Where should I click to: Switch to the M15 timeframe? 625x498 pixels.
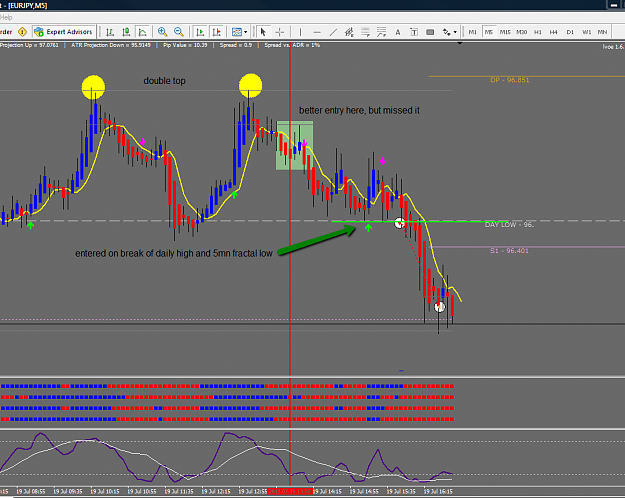[x=505, y=32]
